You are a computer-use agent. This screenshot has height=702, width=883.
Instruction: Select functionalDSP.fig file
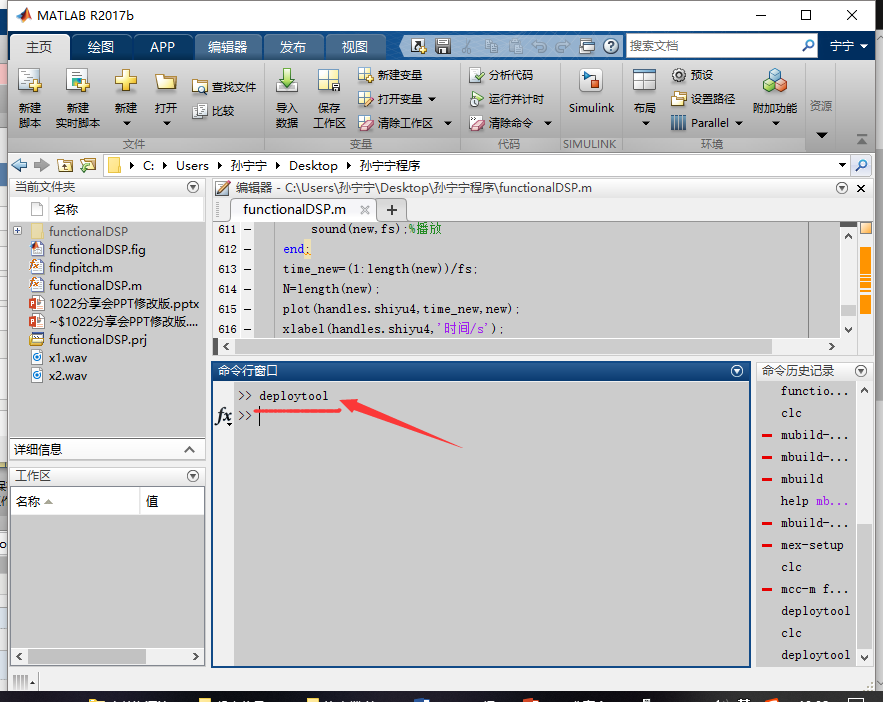pyautogui.click(x=97, y=249)
